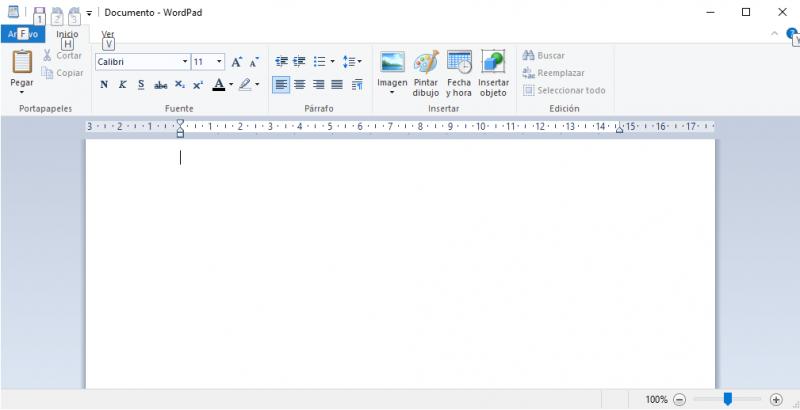Viewport: 800px width, 410px height.
Task: Click the WordPad application icon in title bar
Action: [13, 12]
